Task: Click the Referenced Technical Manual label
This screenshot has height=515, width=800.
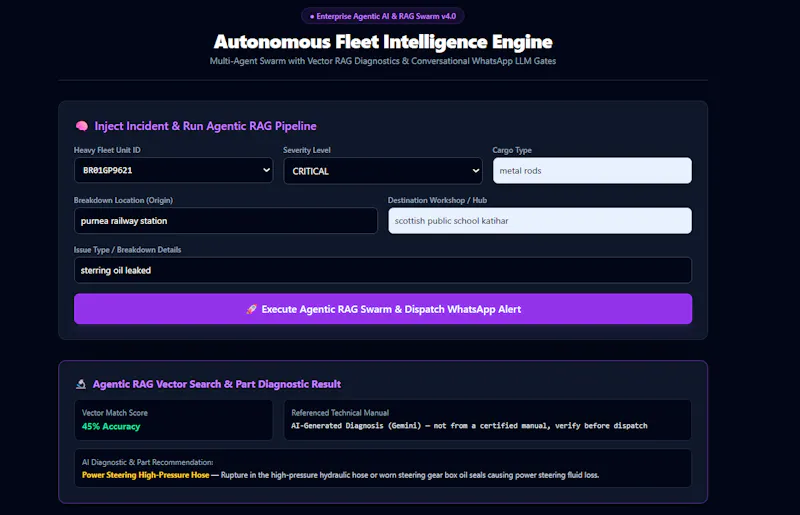Action: [340, 412]
